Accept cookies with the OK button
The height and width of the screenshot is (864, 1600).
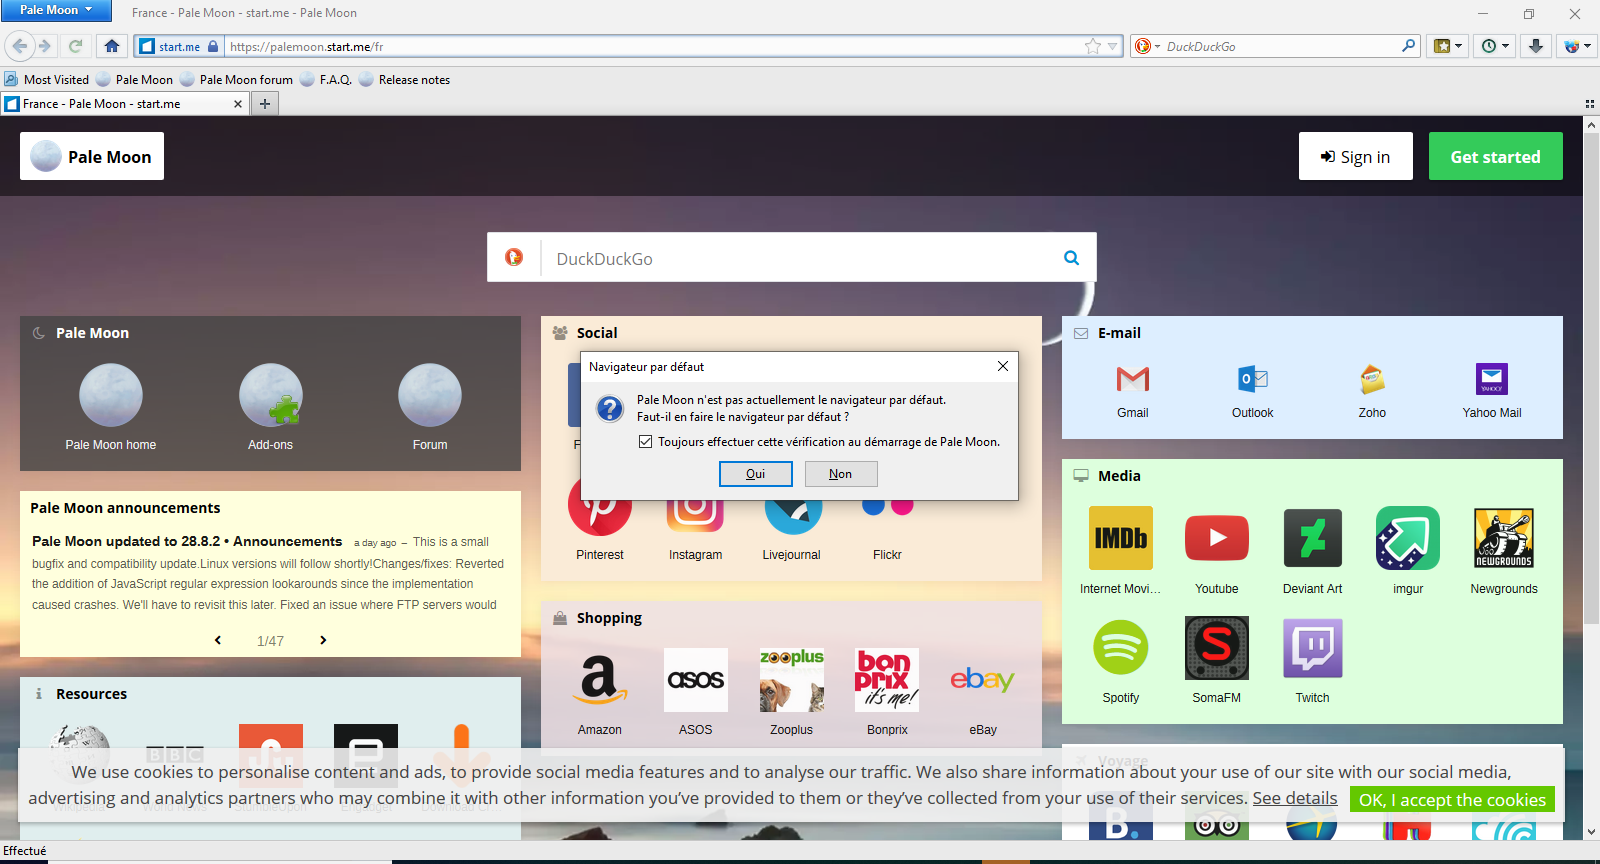(x=1452, y=800)
